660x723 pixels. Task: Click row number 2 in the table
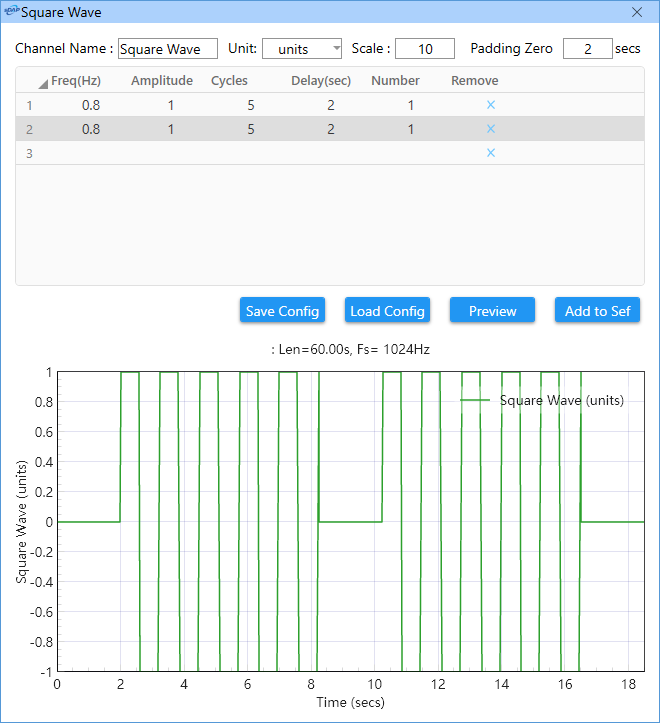[30, 130]
